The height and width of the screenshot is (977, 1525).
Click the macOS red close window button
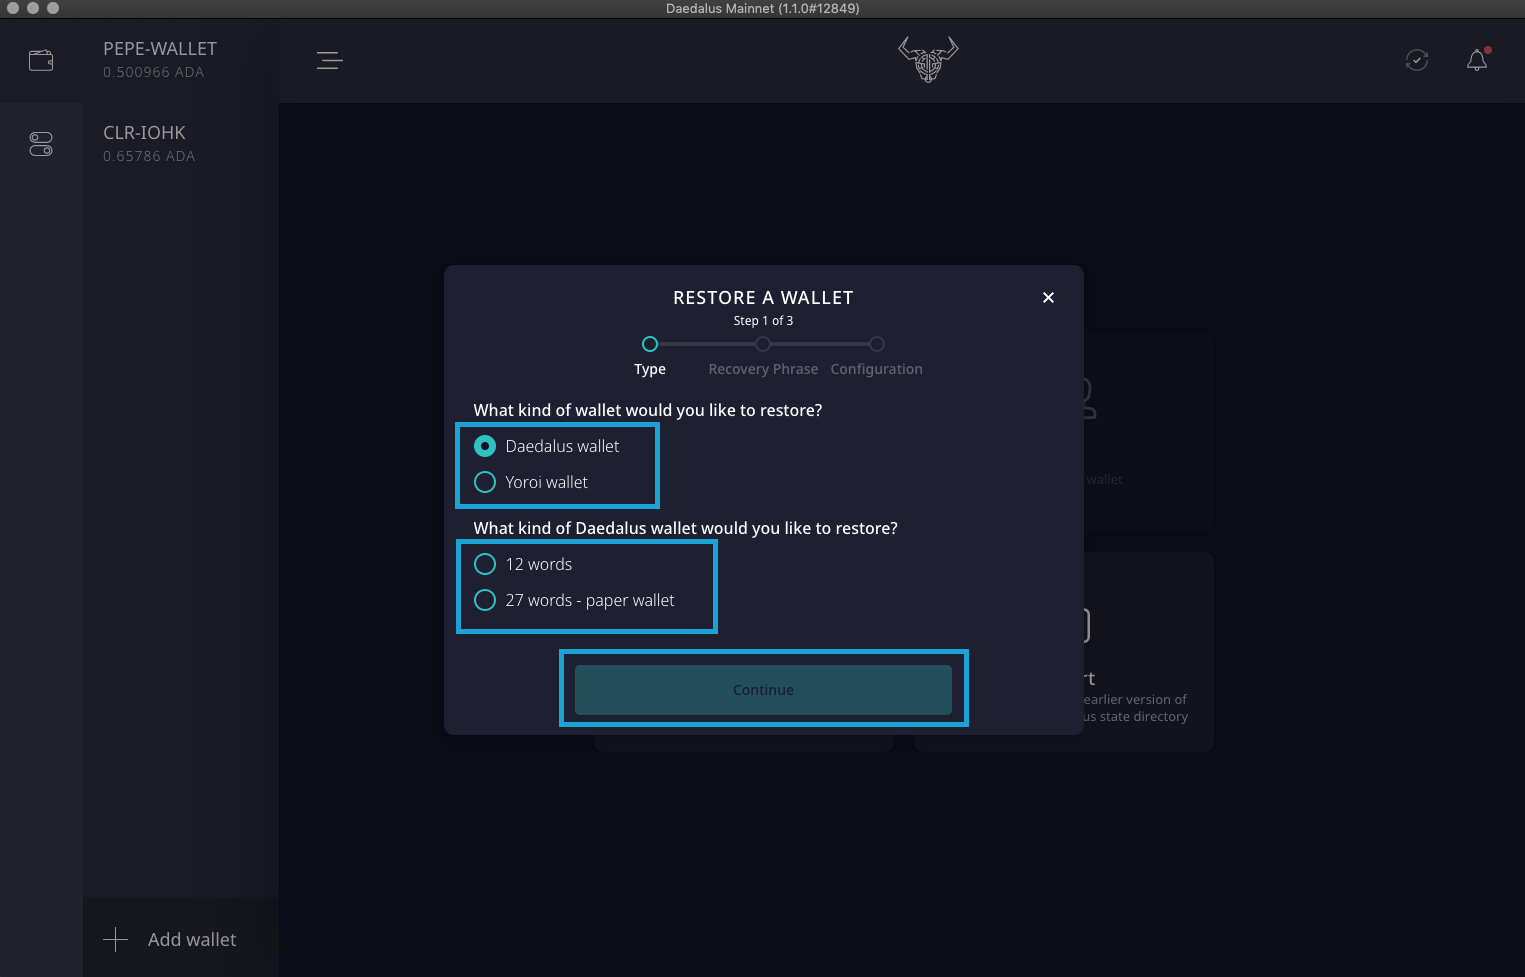pos(13,8)
